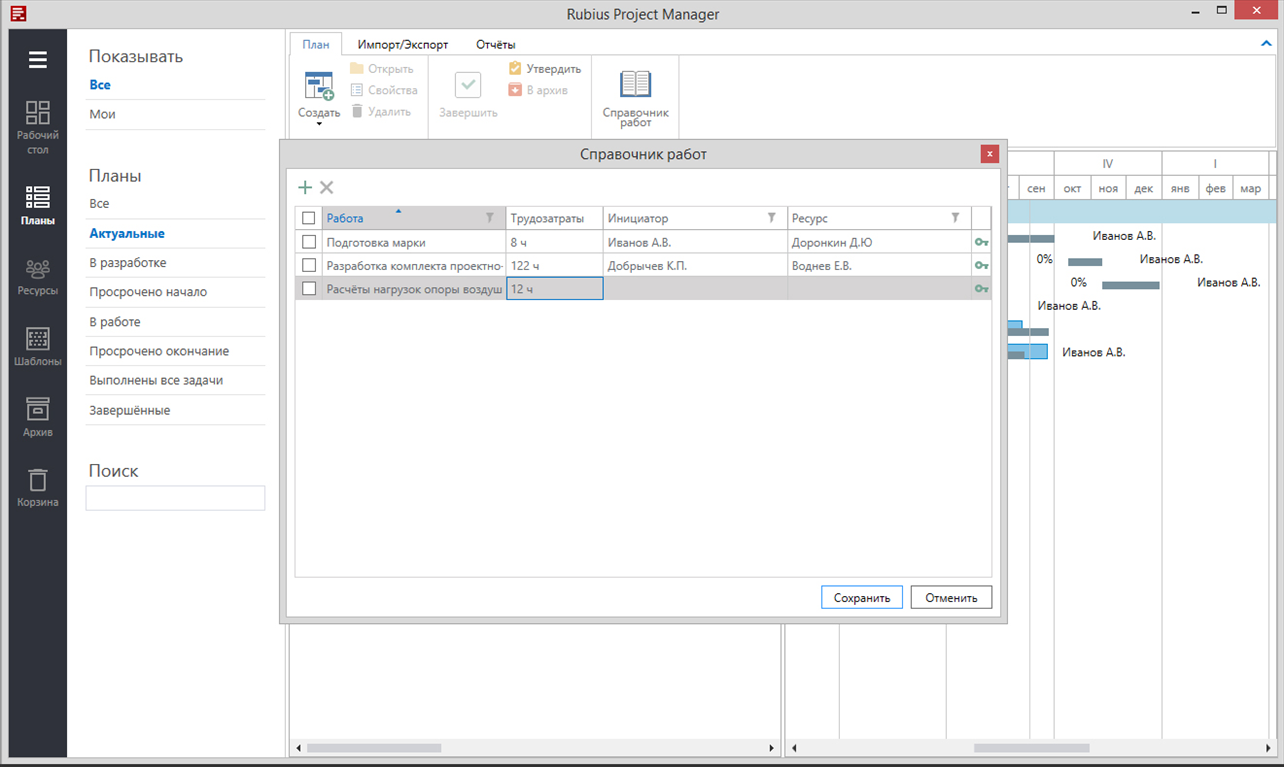Select the Добрычев К.П. initiator cell
The image size is (1284, 767).
click(695, 265)
